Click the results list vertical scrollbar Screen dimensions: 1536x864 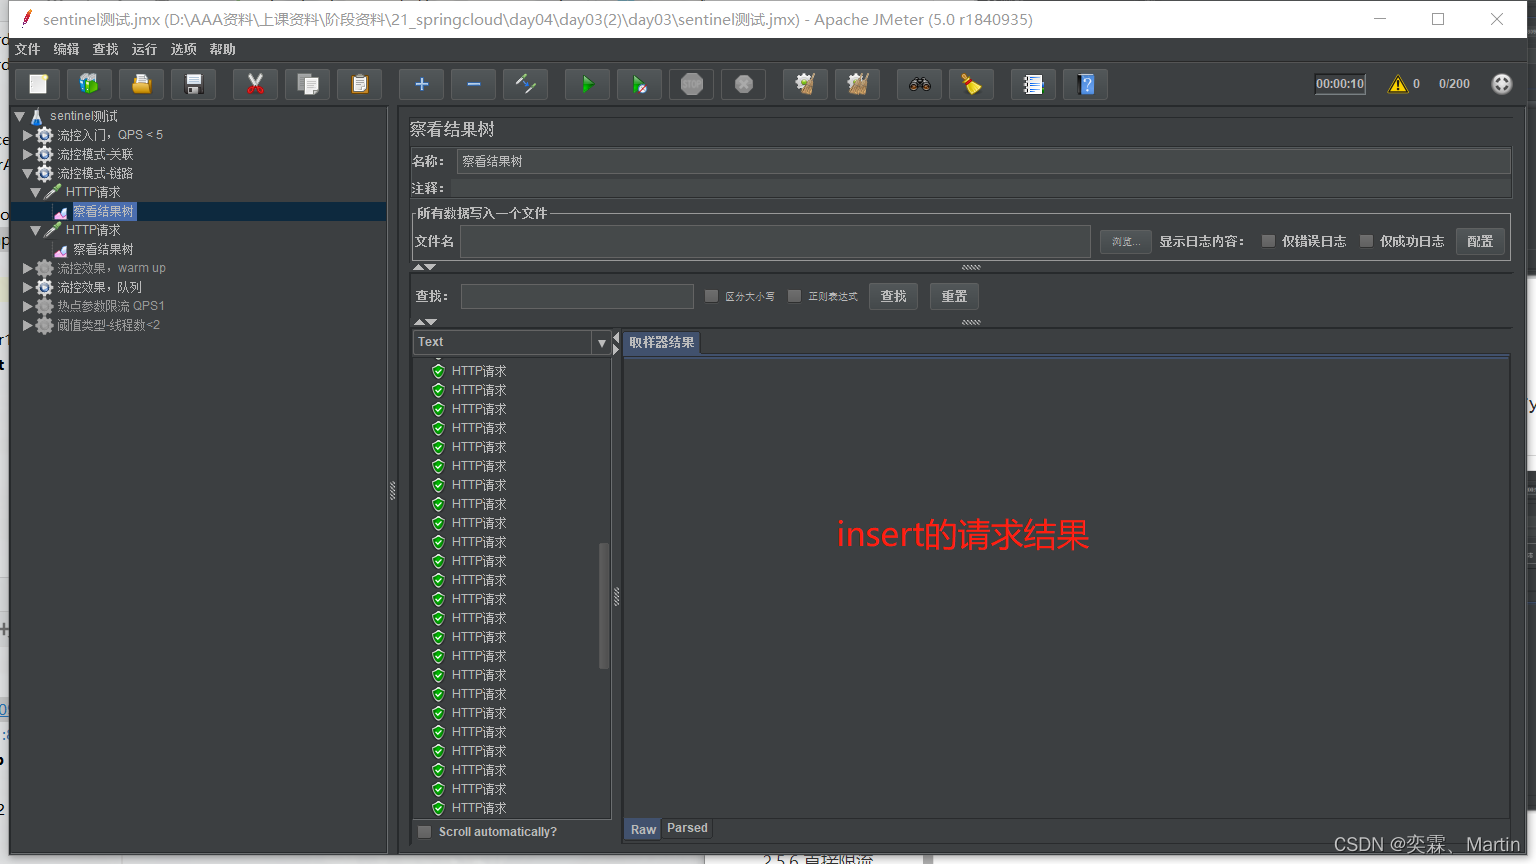(604, 605)
